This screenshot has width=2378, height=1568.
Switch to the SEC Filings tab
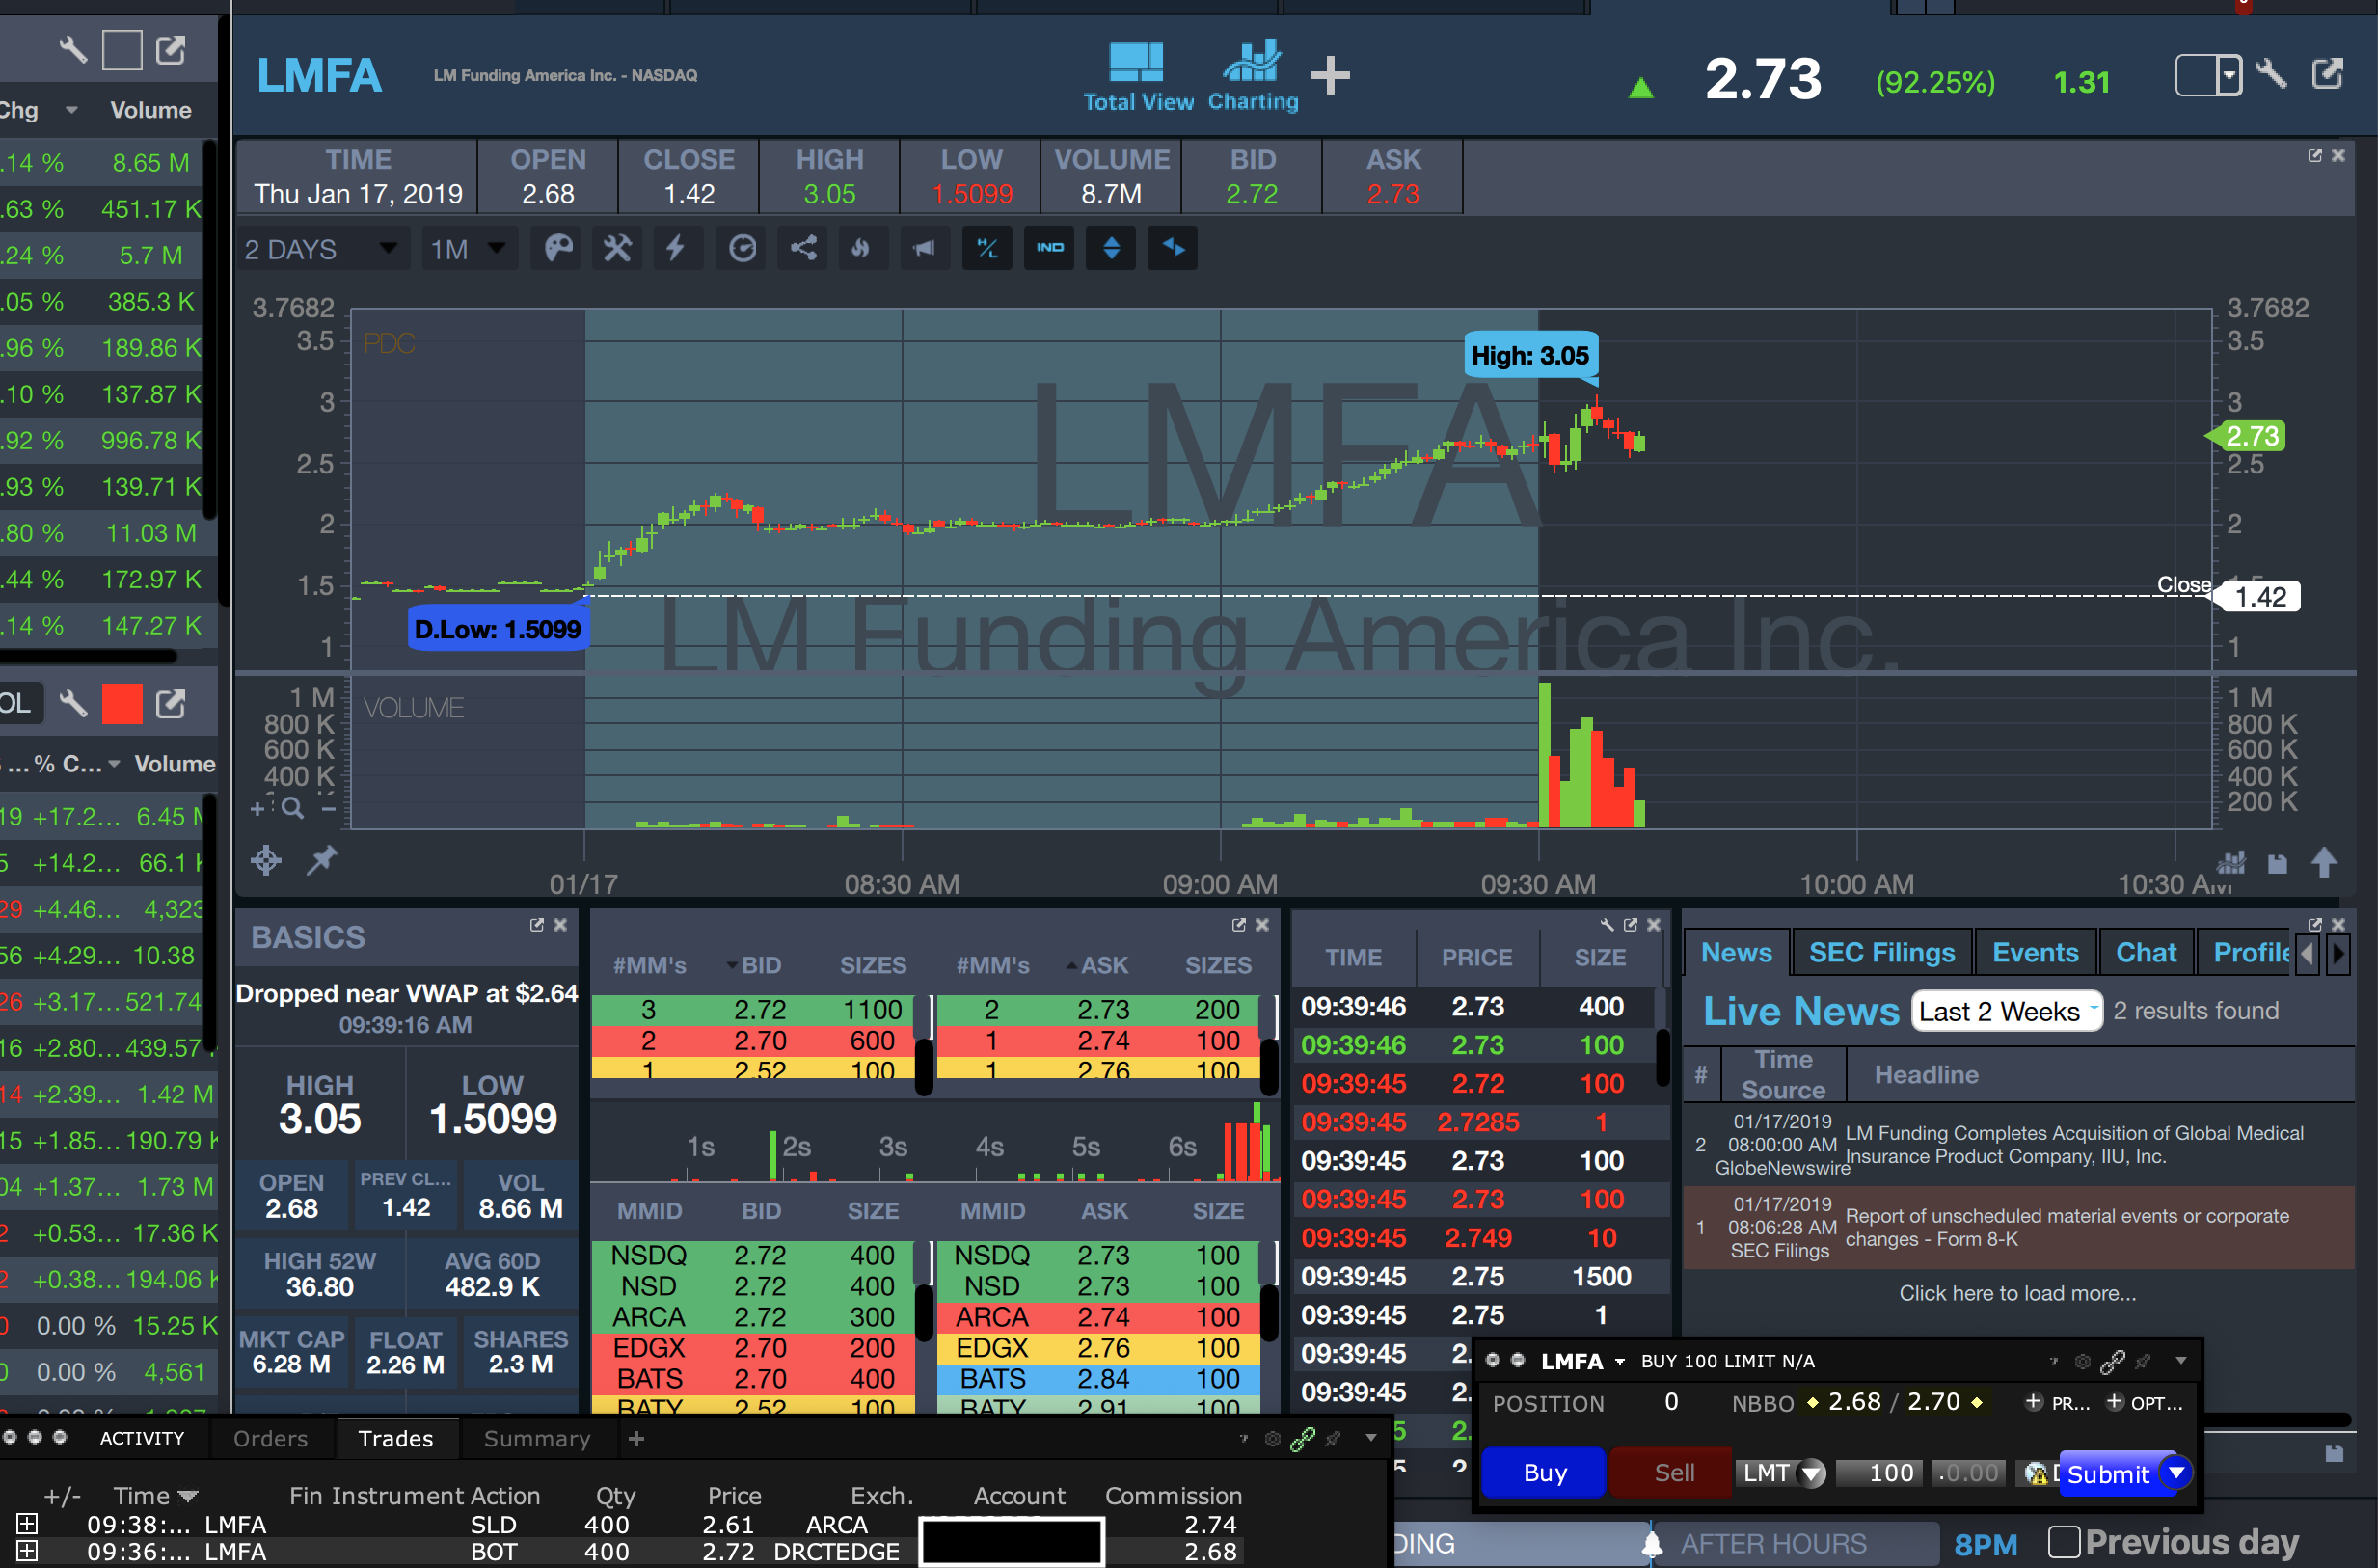pyautogui.click(x=1881, y=952)
